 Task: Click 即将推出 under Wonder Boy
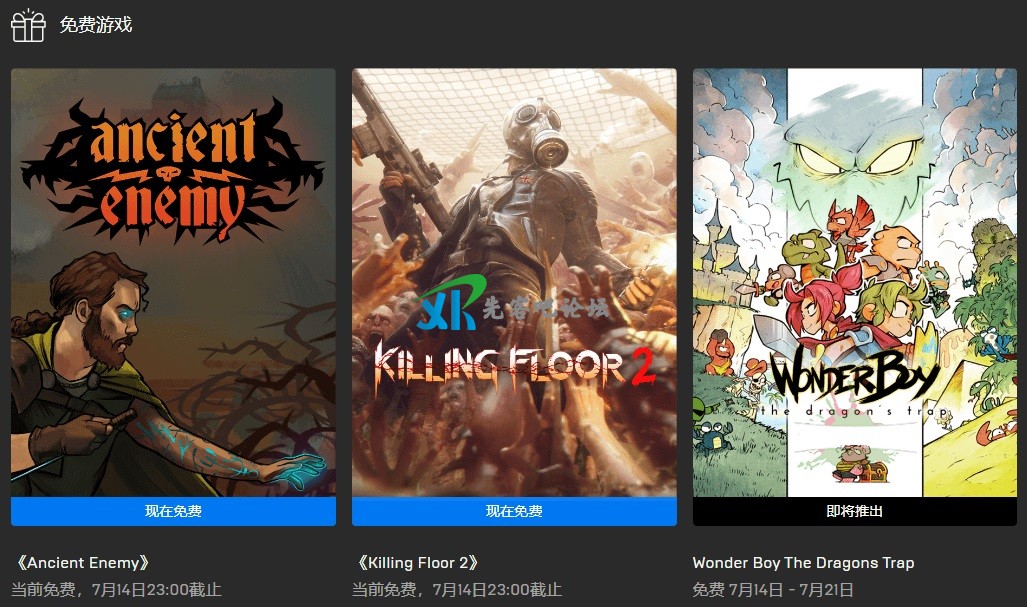point(855,511)
